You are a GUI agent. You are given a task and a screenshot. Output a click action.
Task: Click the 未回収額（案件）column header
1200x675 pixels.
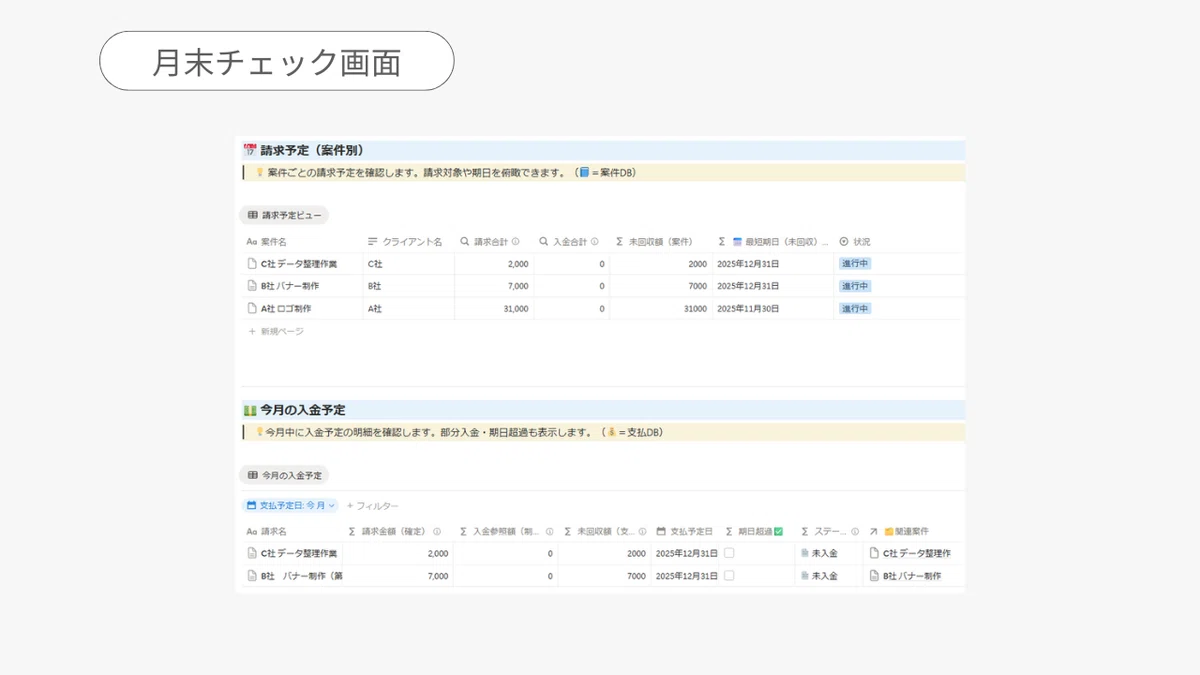pos(654,242)
